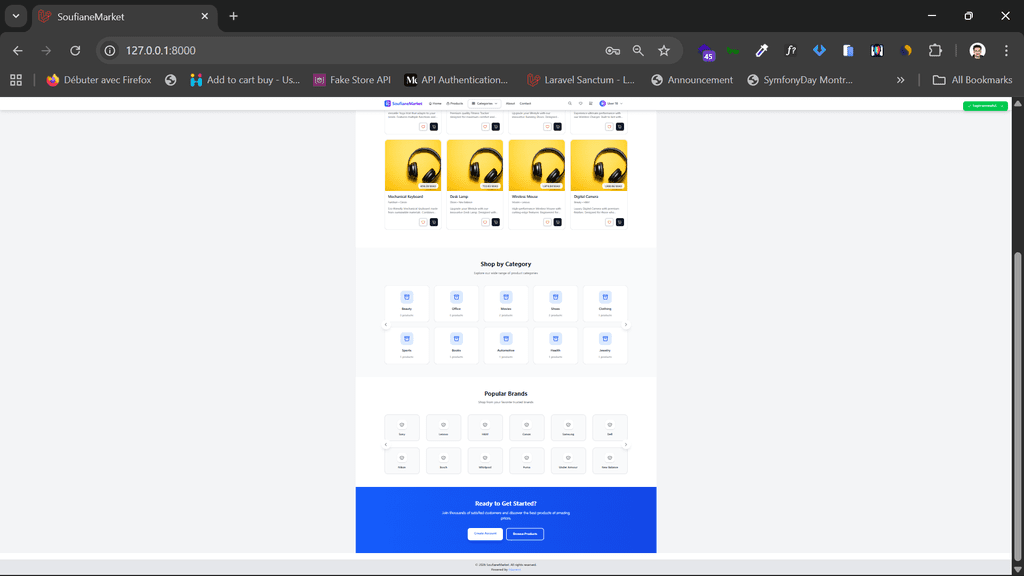Add Digital Camera to wishlist
The width and height of the screenshot is (1024, 576).
(609, 222)
